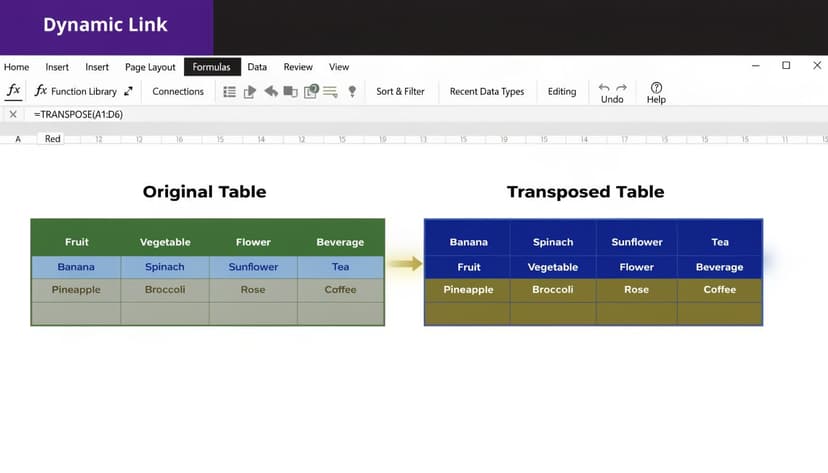This screenshot has width=828, height=473.
Task: Click Coffee cell in Original Table
Action: (x=340, y=290)
